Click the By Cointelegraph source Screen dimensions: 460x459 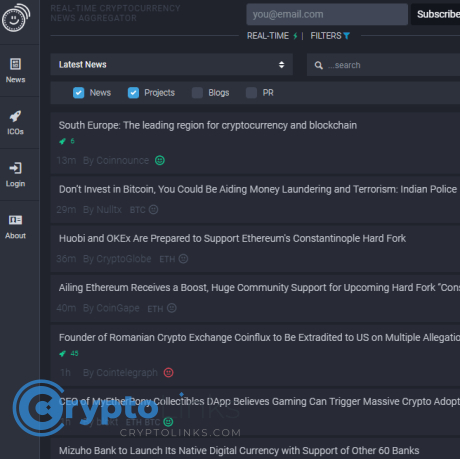(x=120, y=372)
